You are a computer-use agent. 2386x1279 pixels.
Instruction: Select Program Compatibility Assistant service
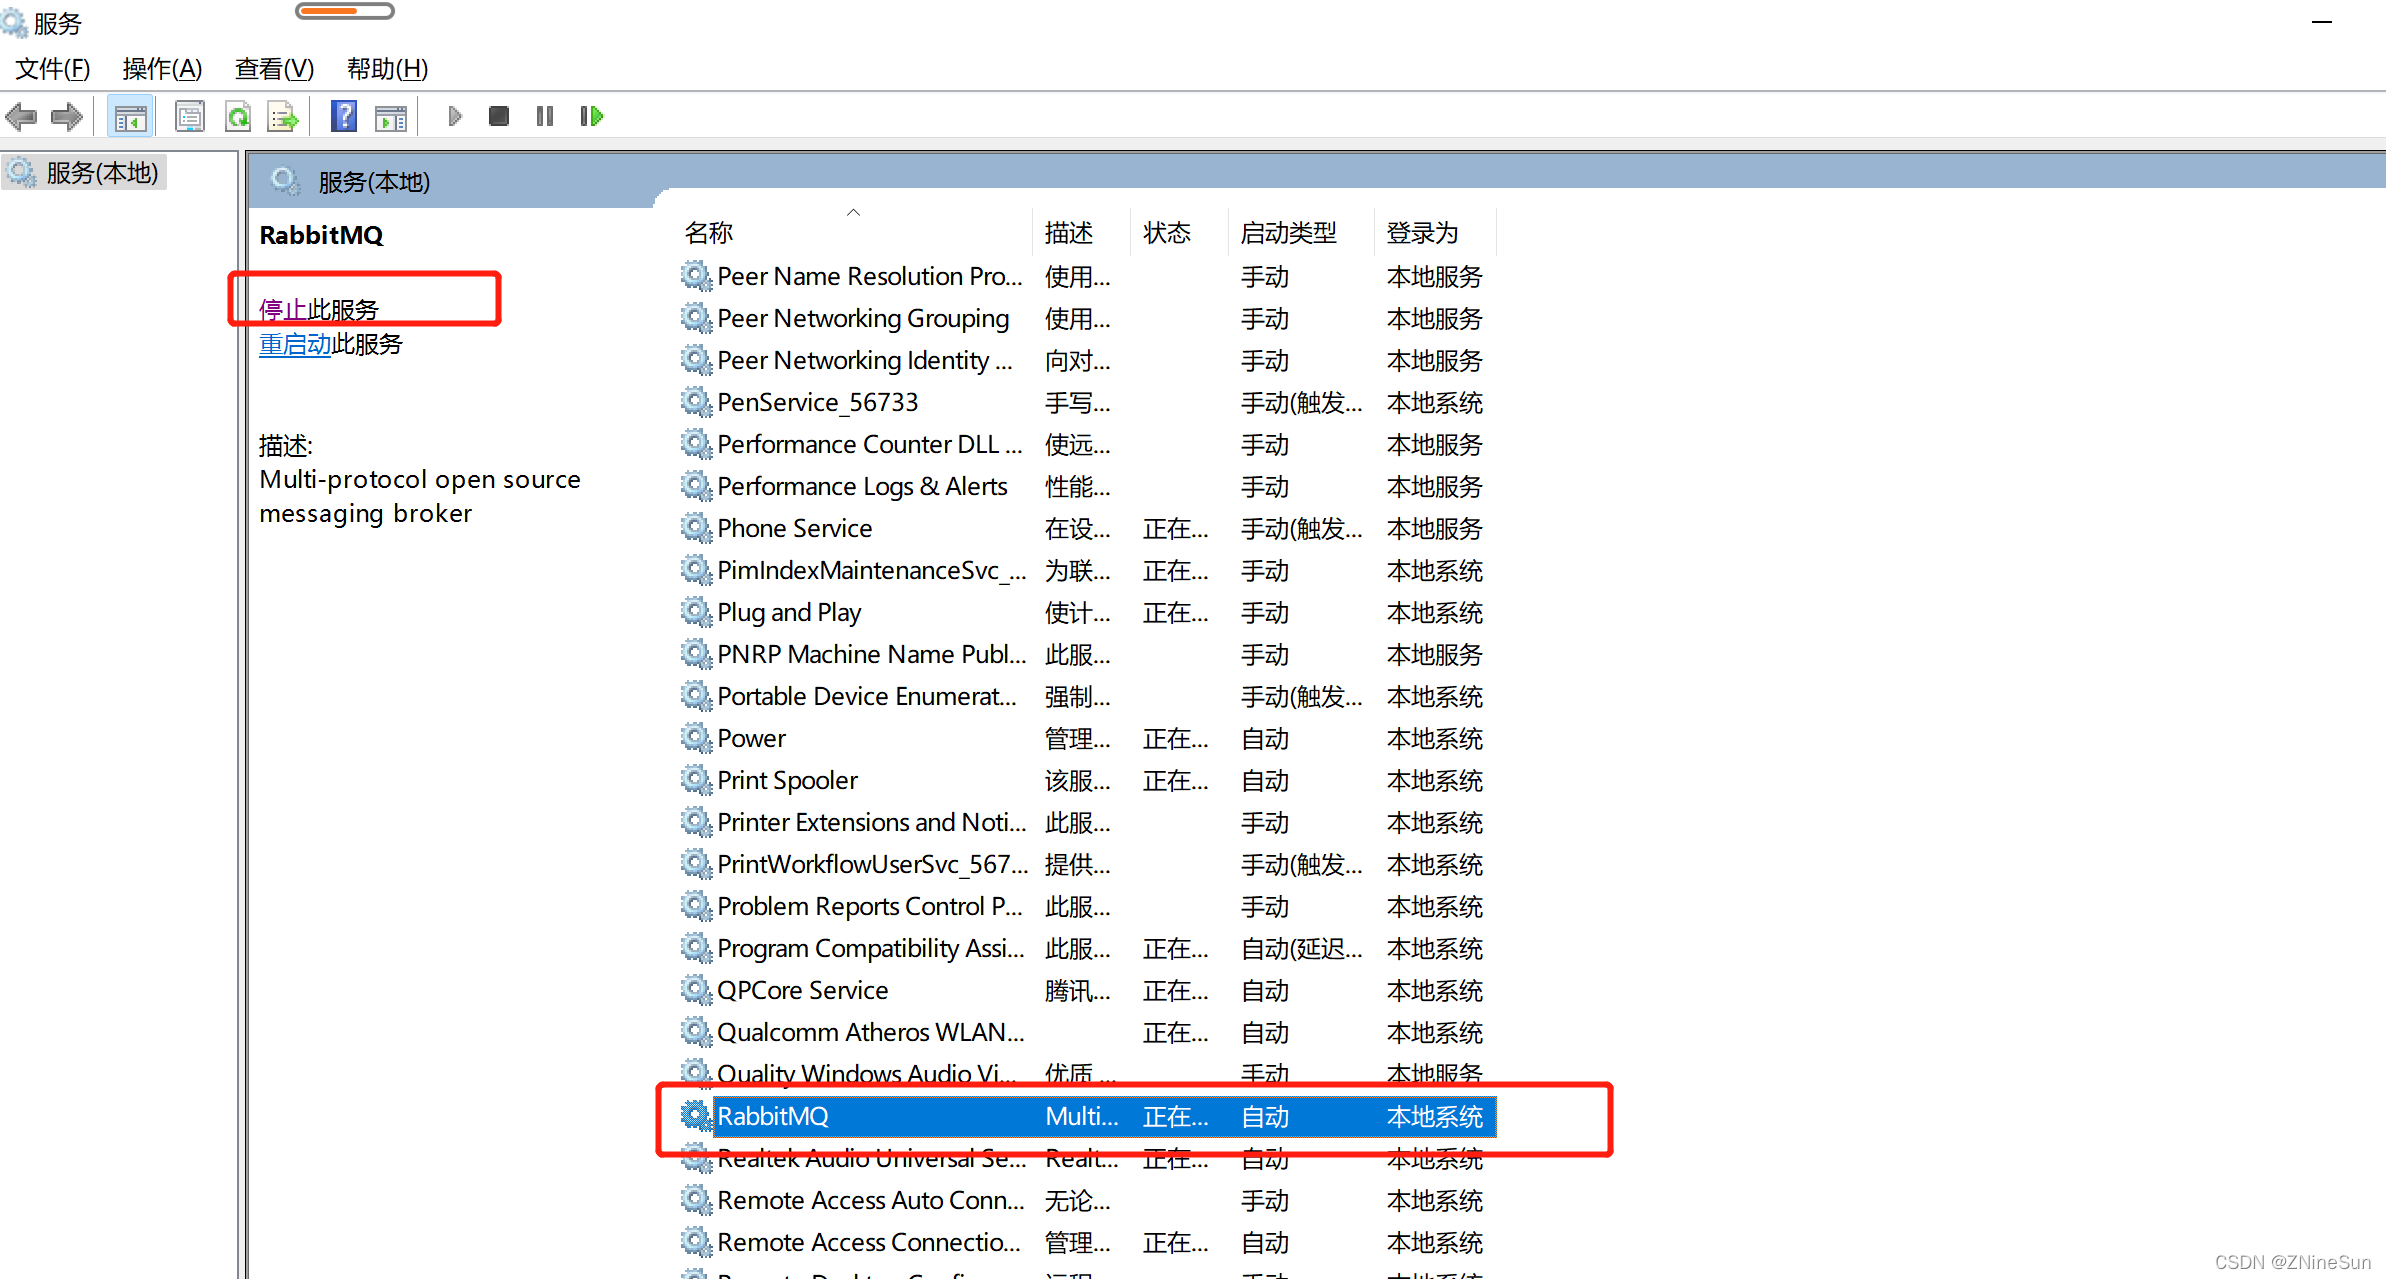pyautogui.click(x=1088, y=948)
